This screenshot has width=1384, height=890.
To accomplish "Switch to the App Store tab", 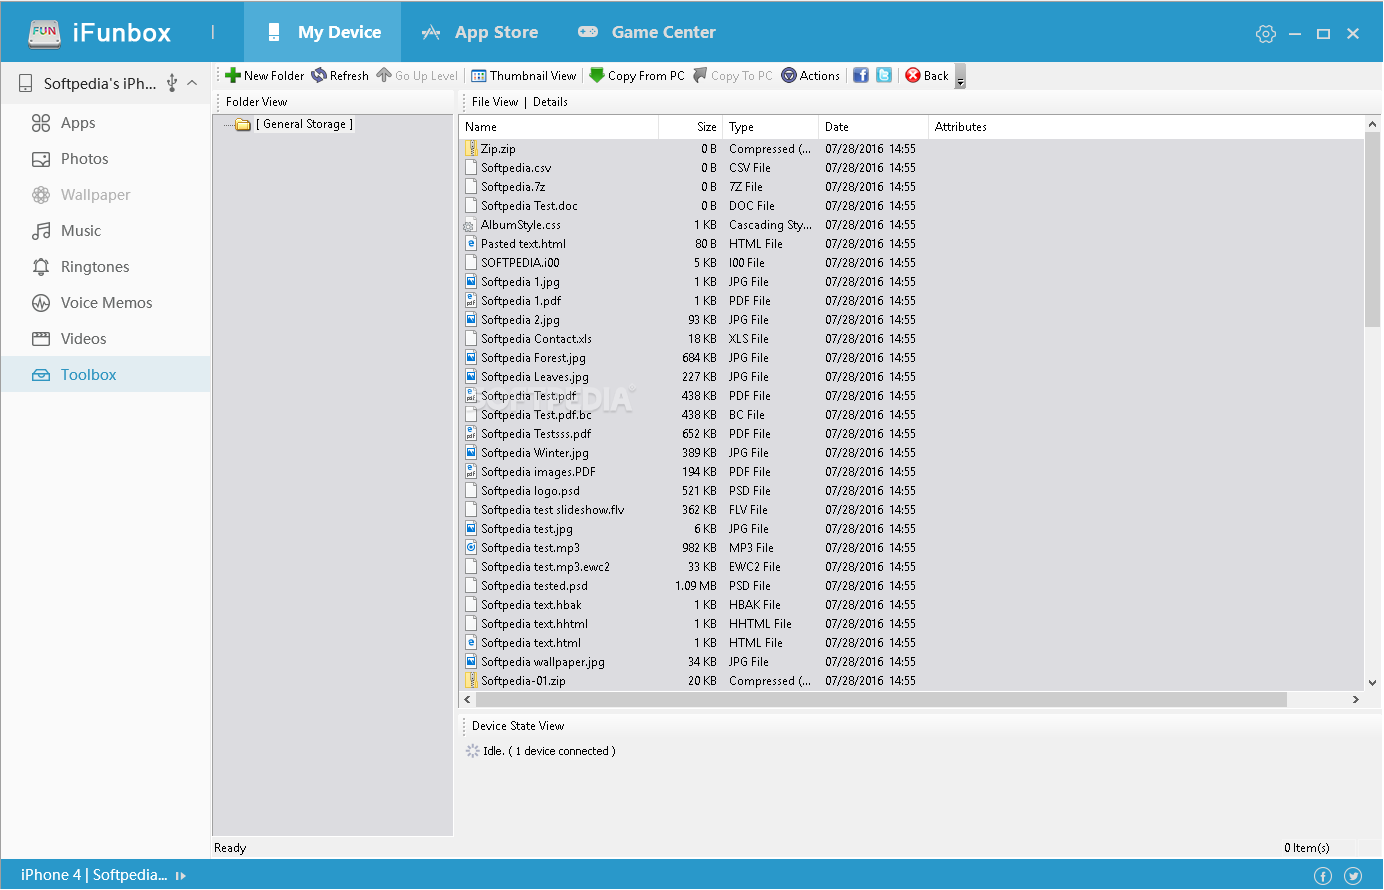I will [x=480, y=32].
